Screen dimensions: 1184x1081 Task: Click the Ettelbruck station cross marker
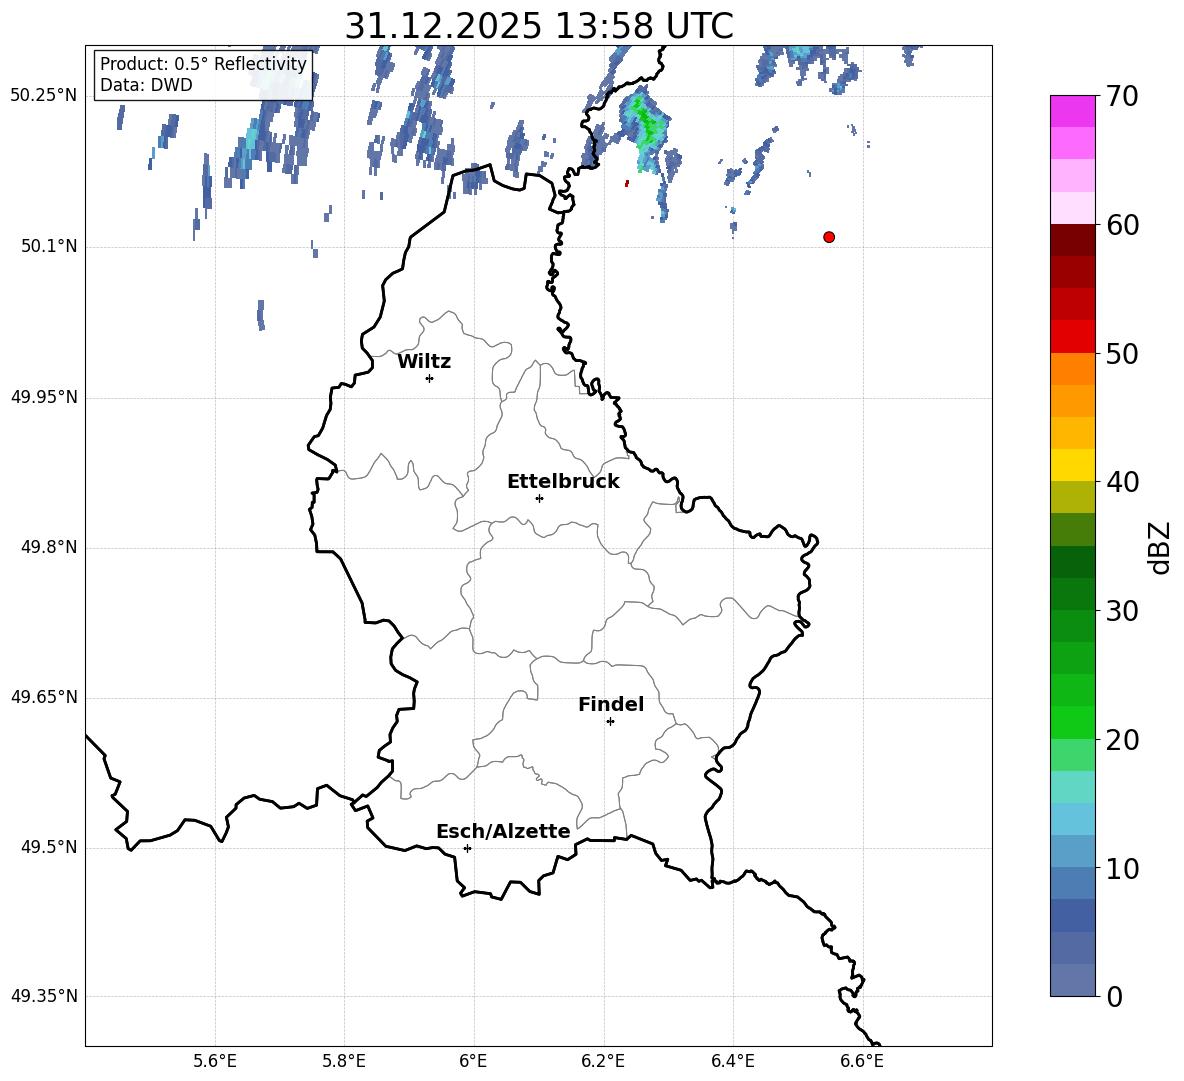[x=539, y=498]
